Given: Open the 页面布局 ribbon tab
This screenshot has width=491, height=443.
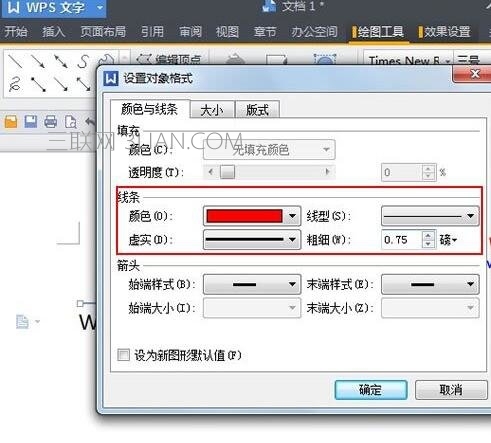Looking at the screenshot, I should (x=103, y=32).
